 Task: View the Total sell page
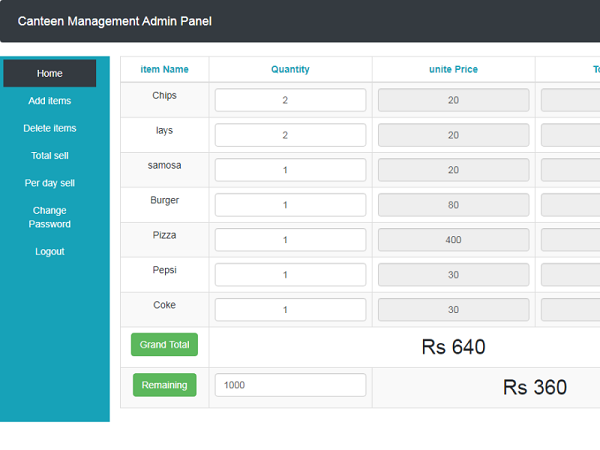coord(50,156)
